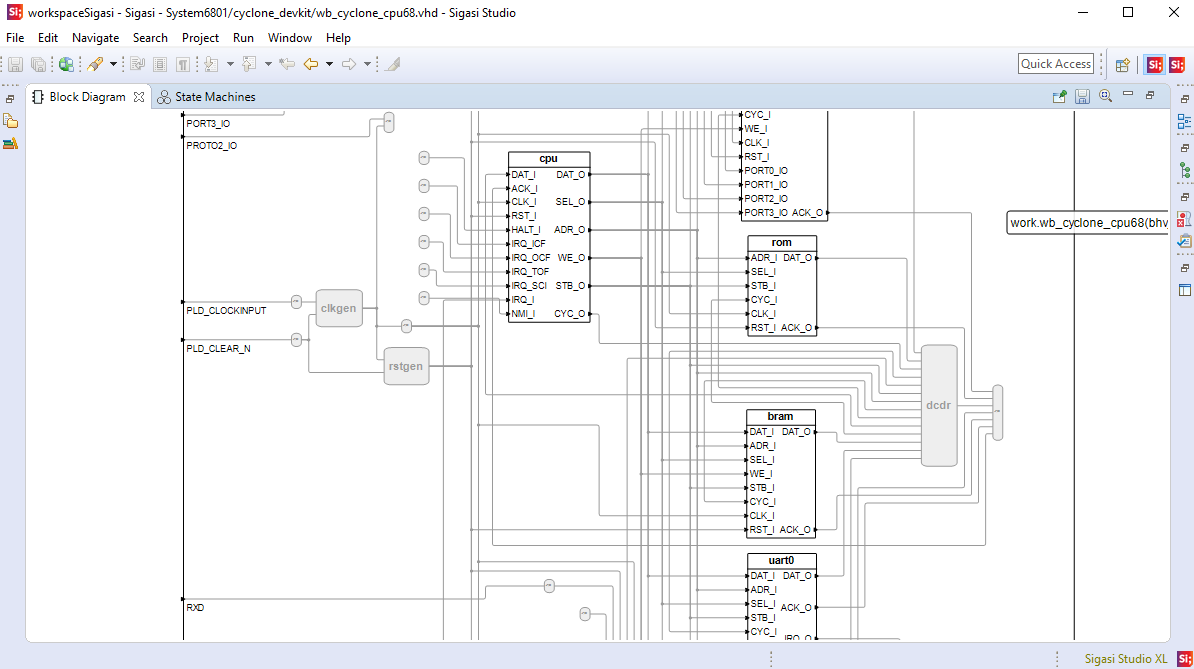This screenshot has height=669, width=1194.
Task: Toggle Block Selection Mode button in toolbar
Action: tap(160, 64)
